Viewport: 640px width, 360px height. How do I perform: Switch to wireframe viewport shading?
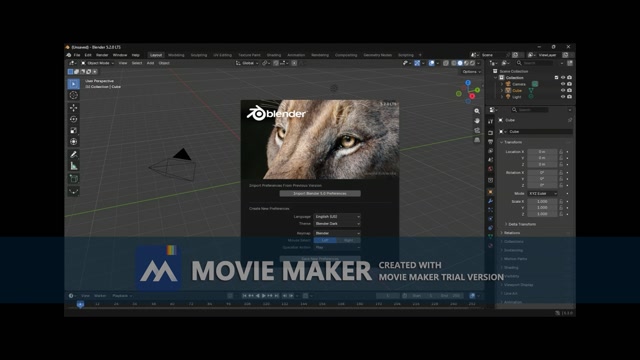click(454, 63)
